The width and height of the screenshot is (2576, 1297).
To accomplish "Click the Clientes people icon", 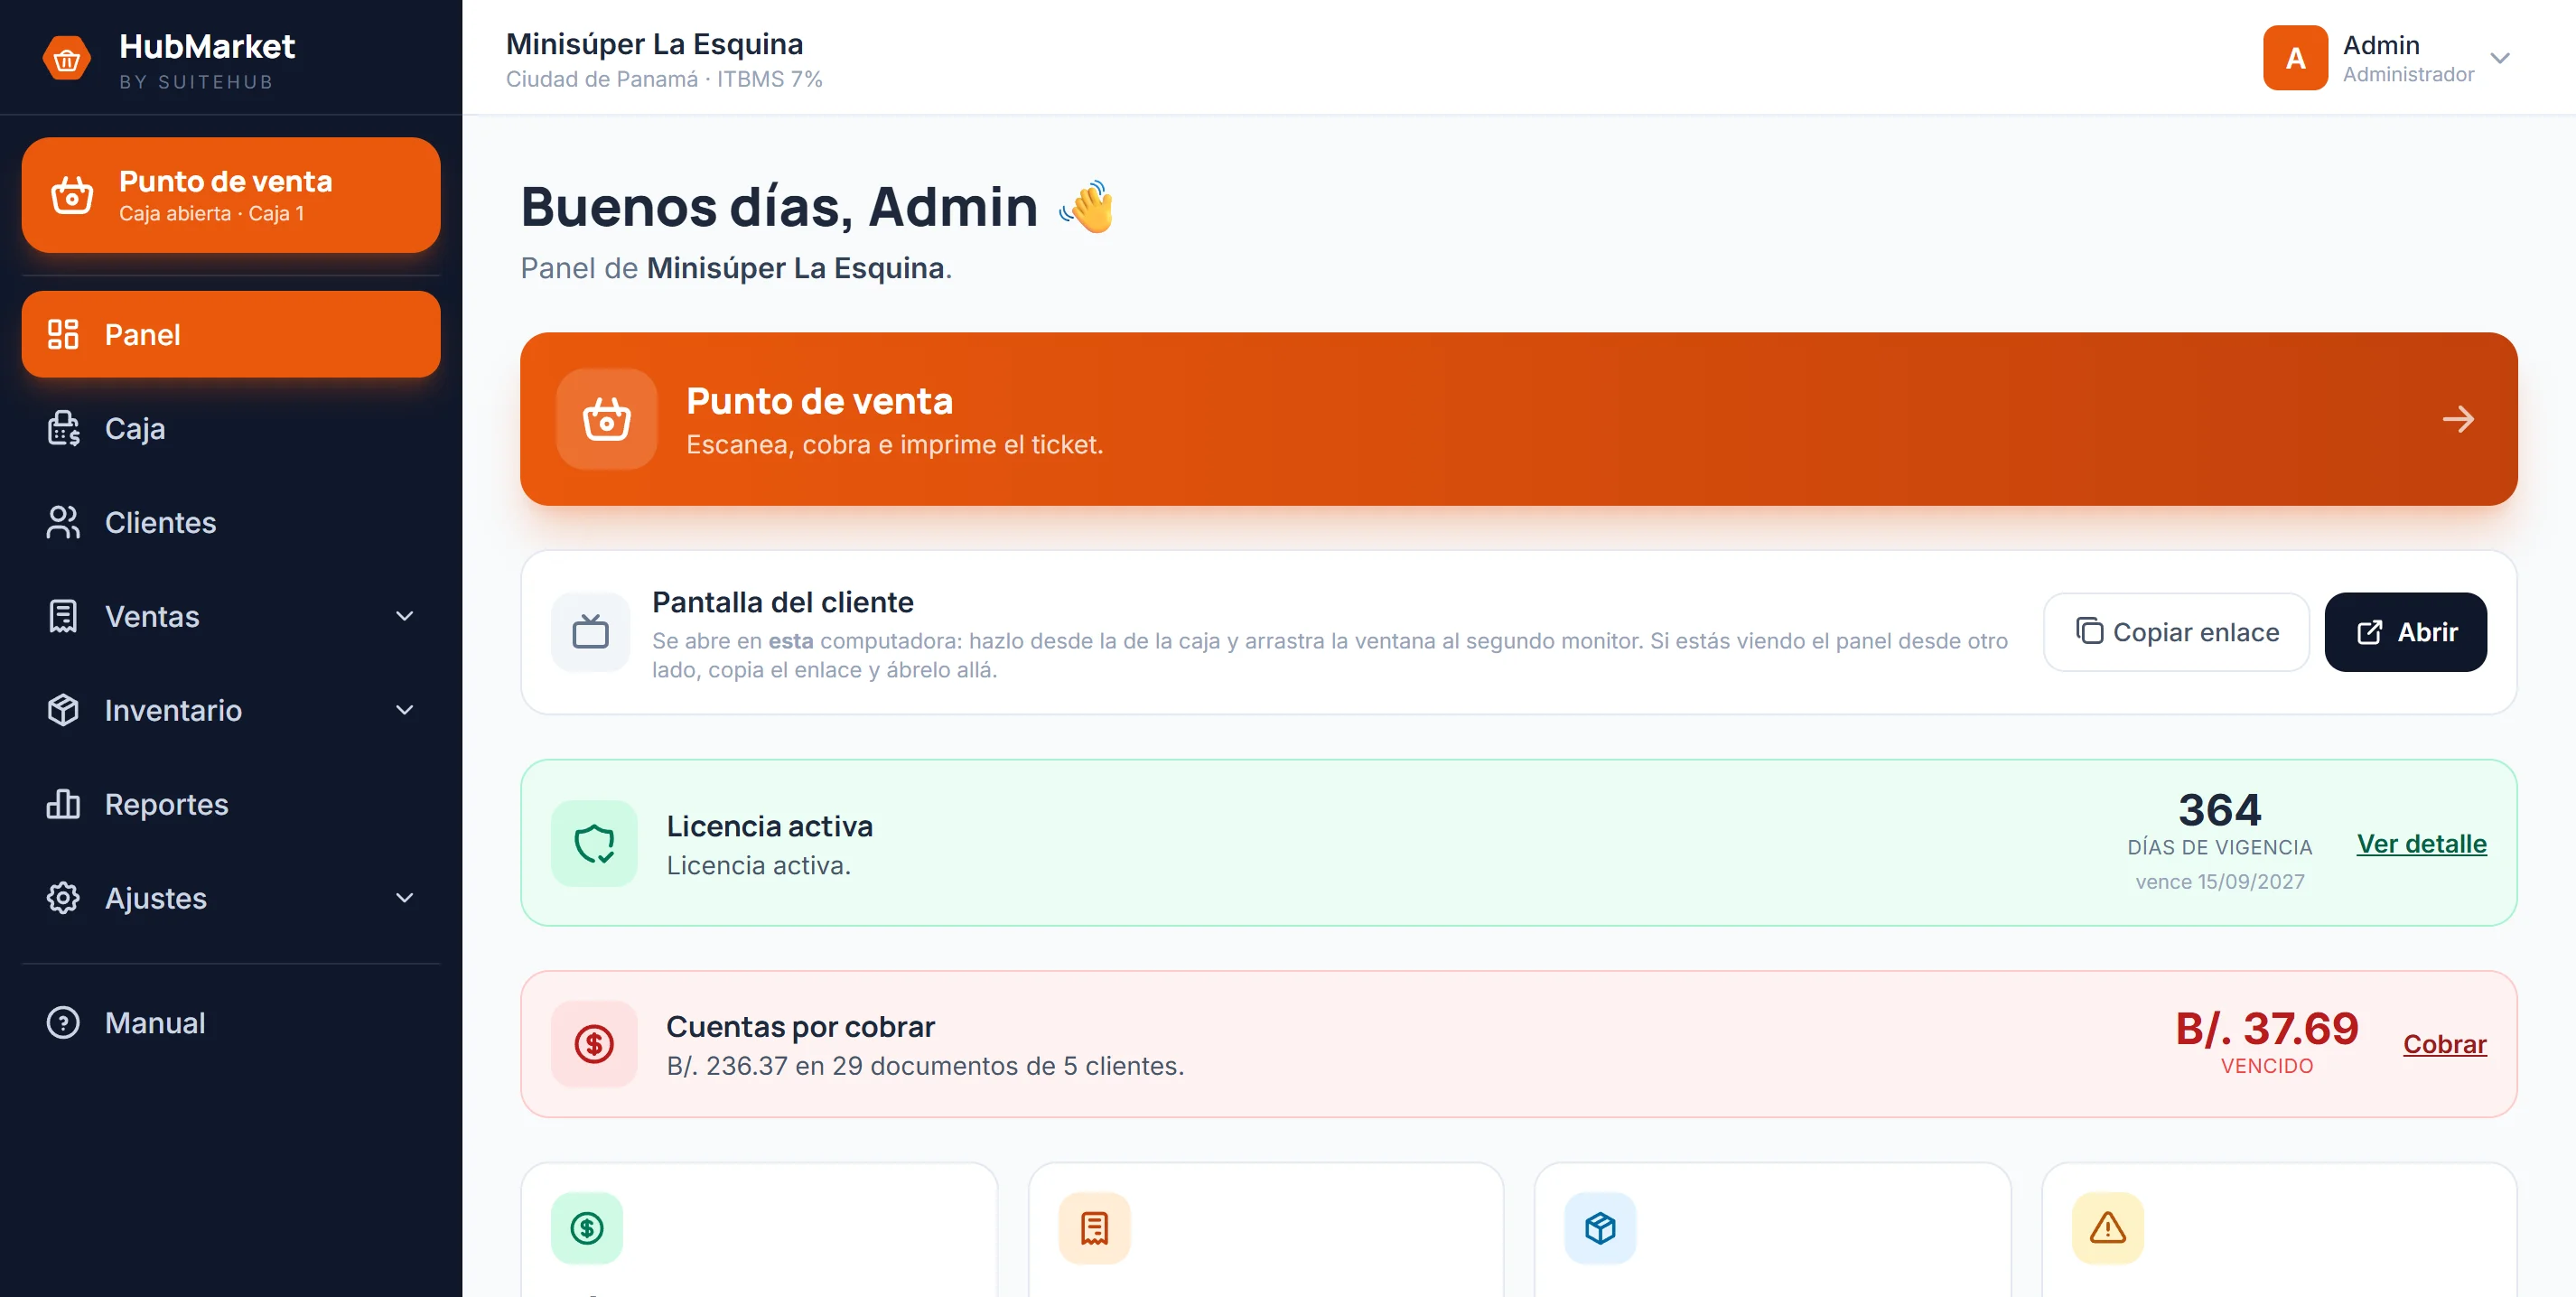I will (63, 523).
